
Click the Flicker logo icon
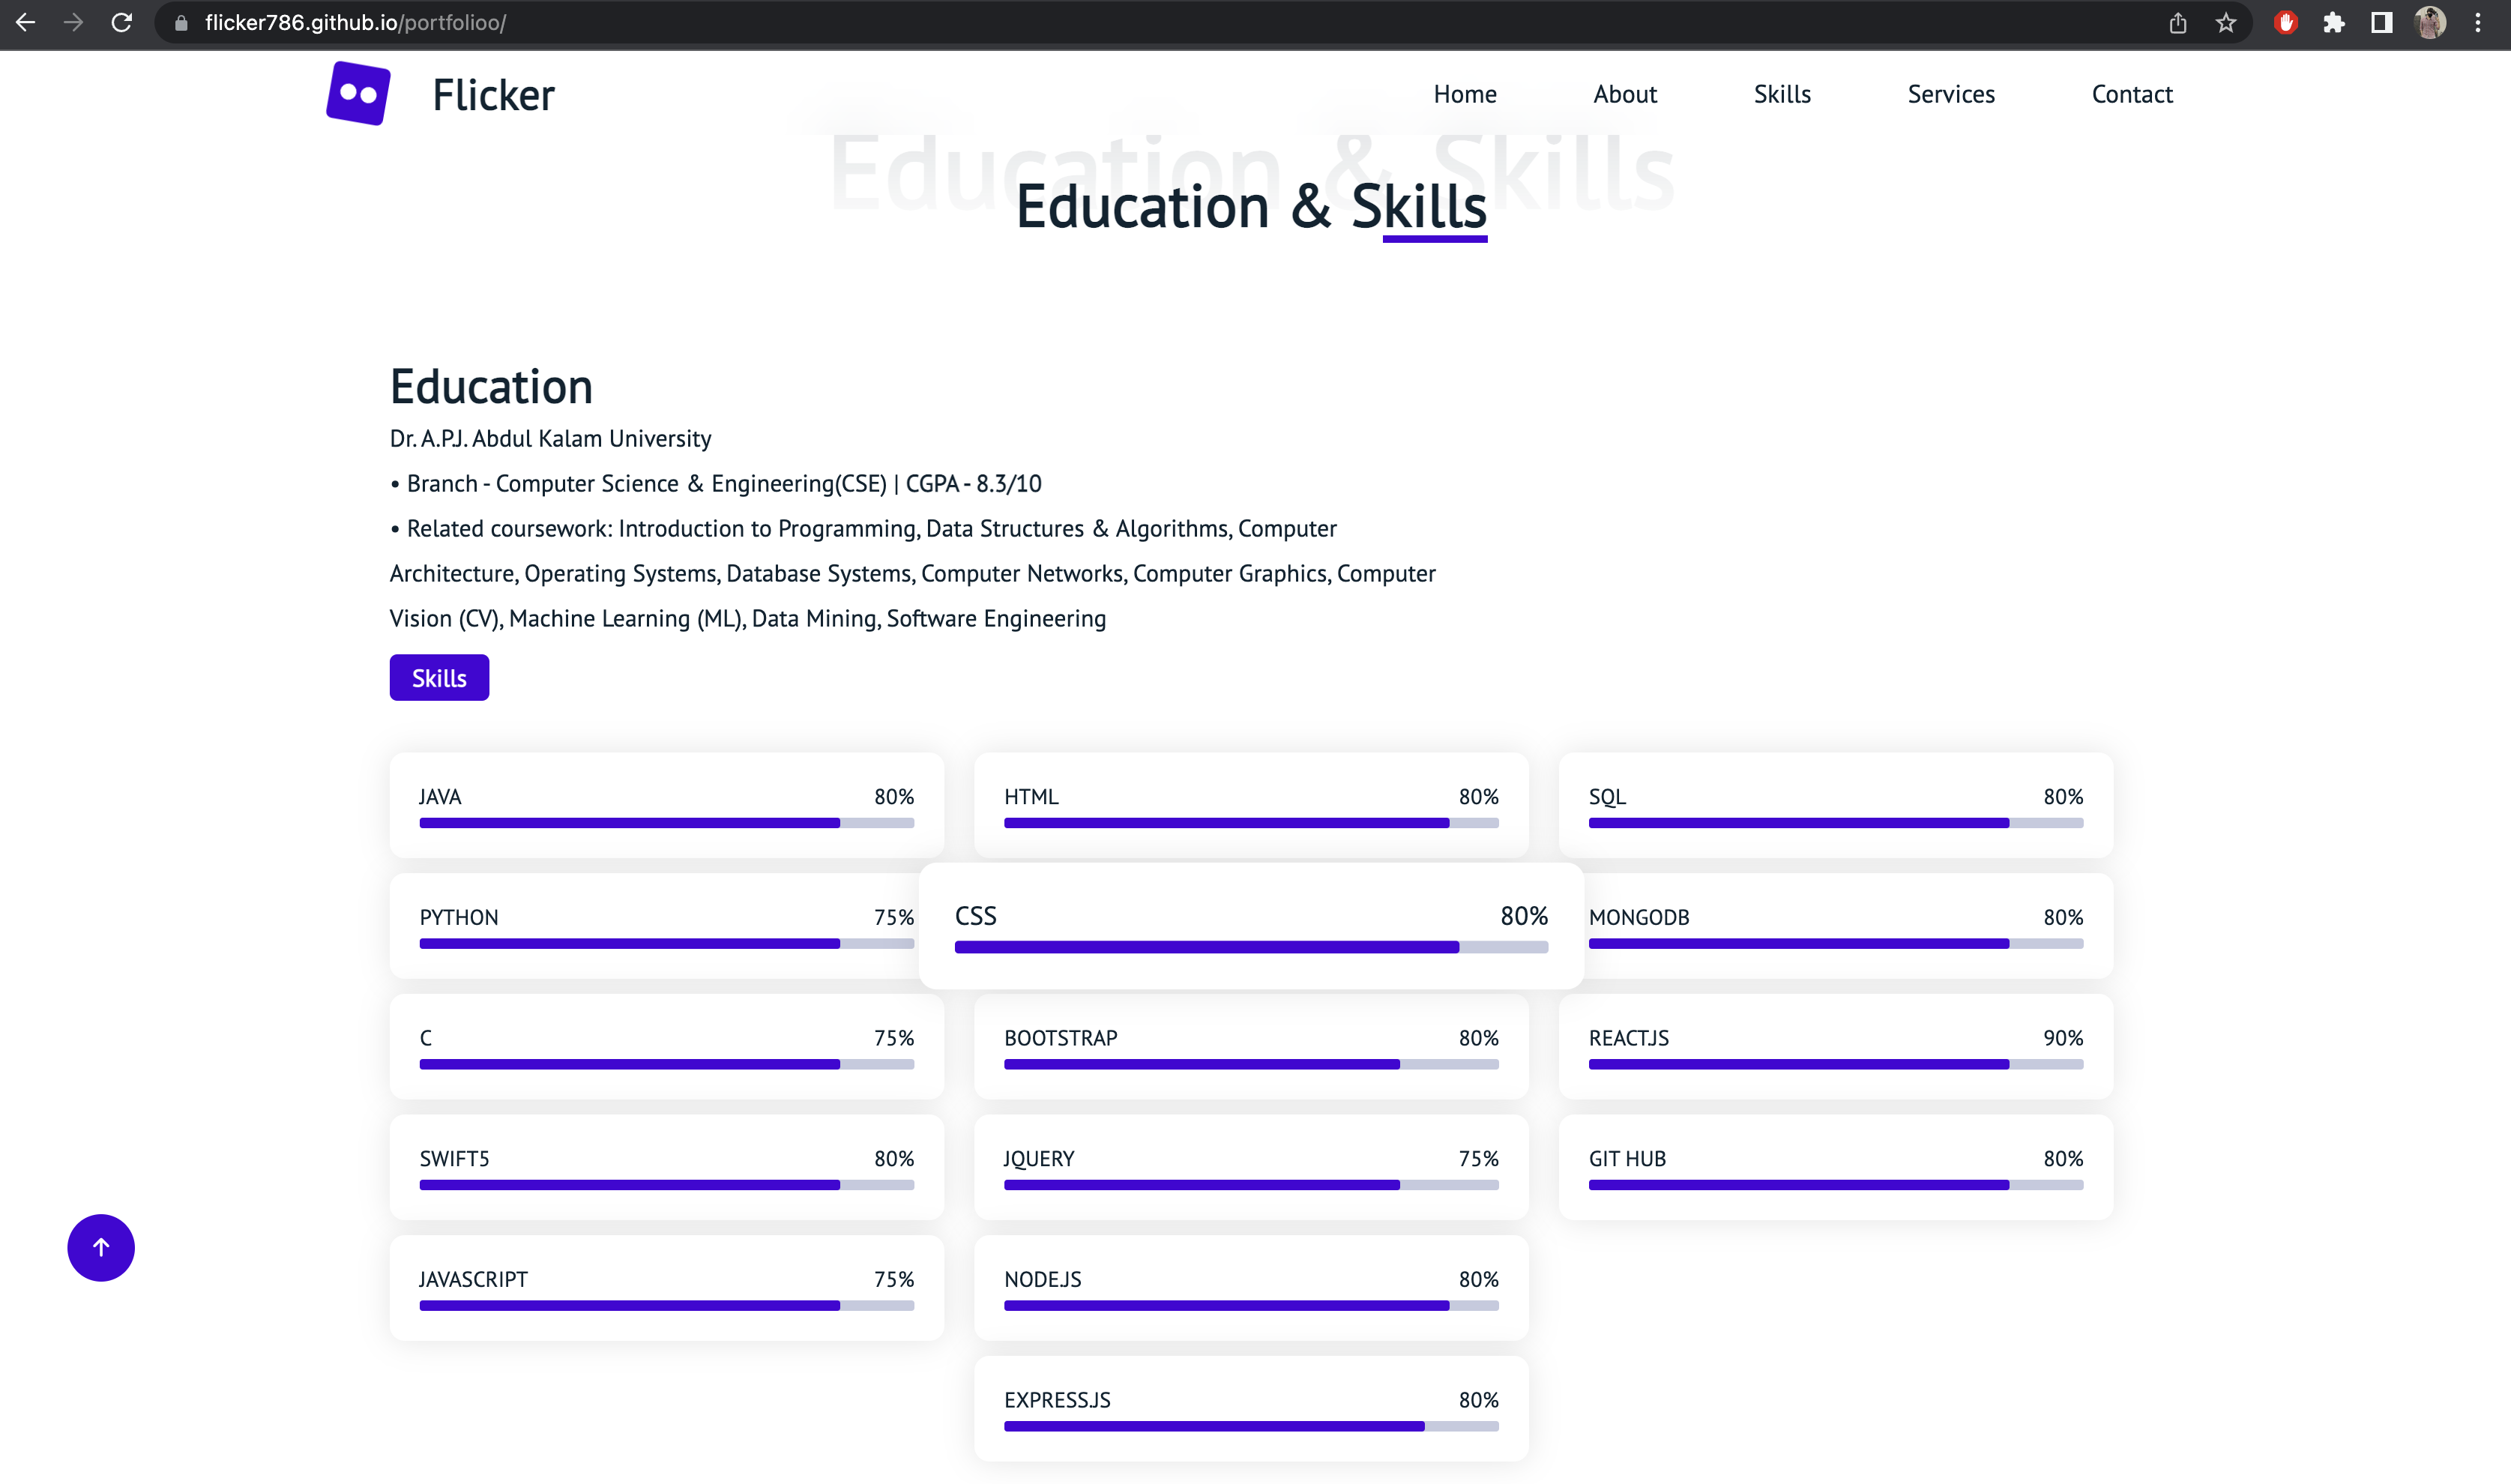357,93
